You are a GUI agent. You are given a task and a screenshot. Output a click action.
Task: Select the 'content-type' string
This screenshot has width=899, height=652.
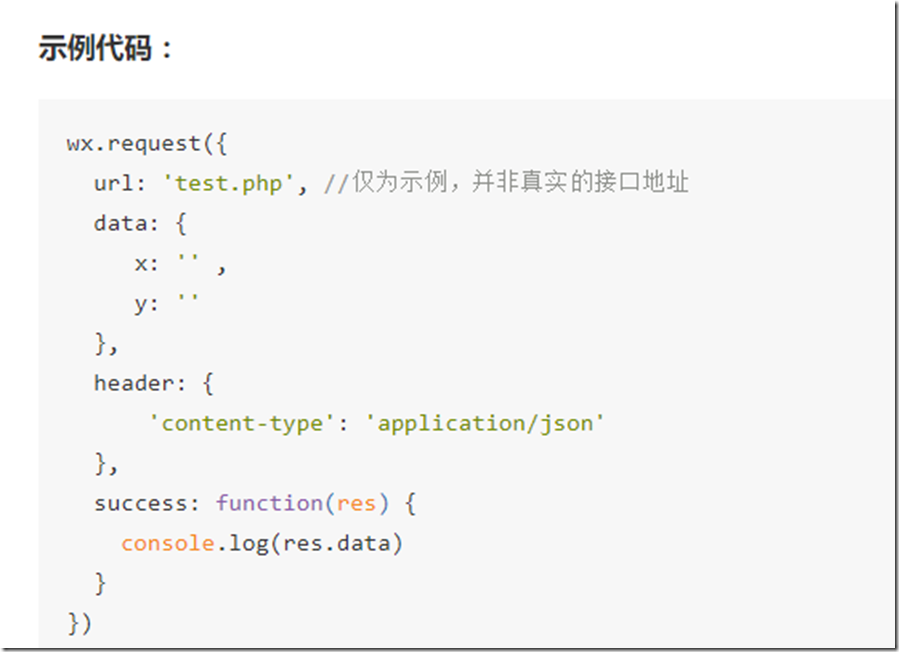tap(242, 423)
